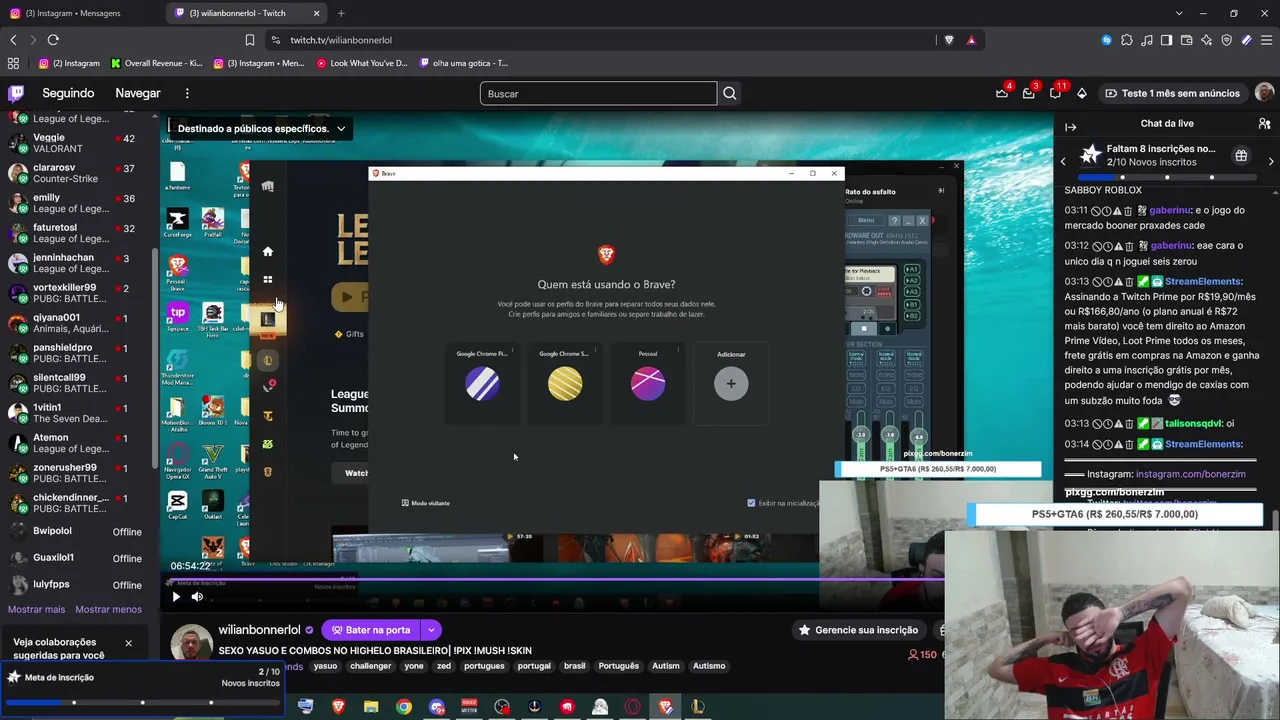Open League of Legends taskbar icon
Viewport: 1280px width, 720px height.
tap(698, 707)
